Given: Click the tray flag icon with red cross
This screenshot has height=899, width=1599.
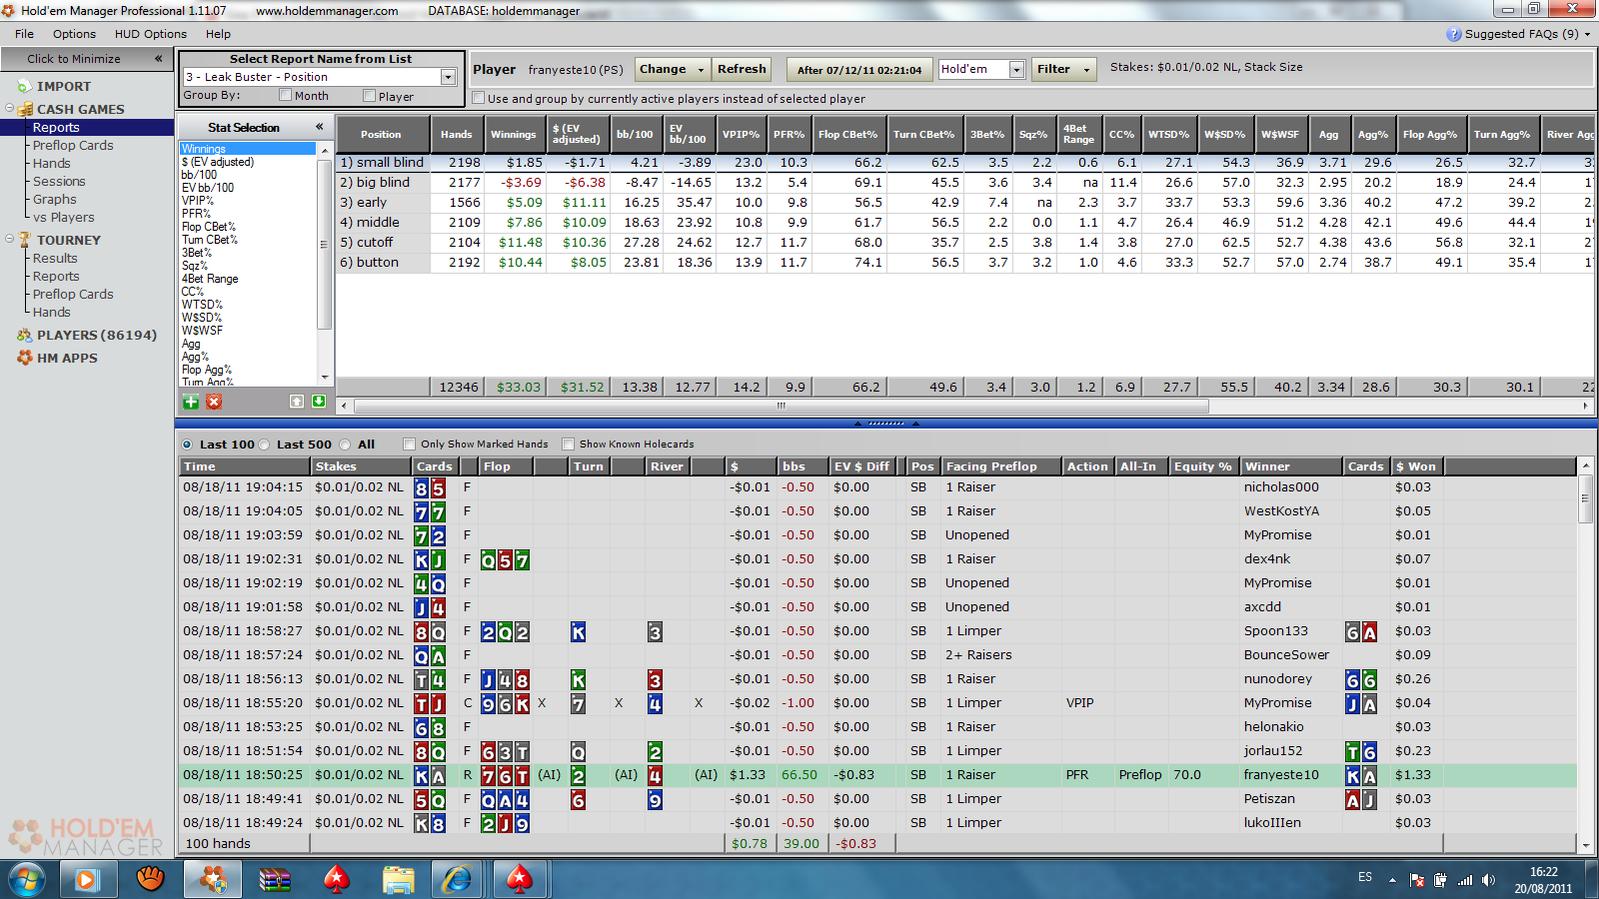Looking at the screenshot, I should [1417, 880].
